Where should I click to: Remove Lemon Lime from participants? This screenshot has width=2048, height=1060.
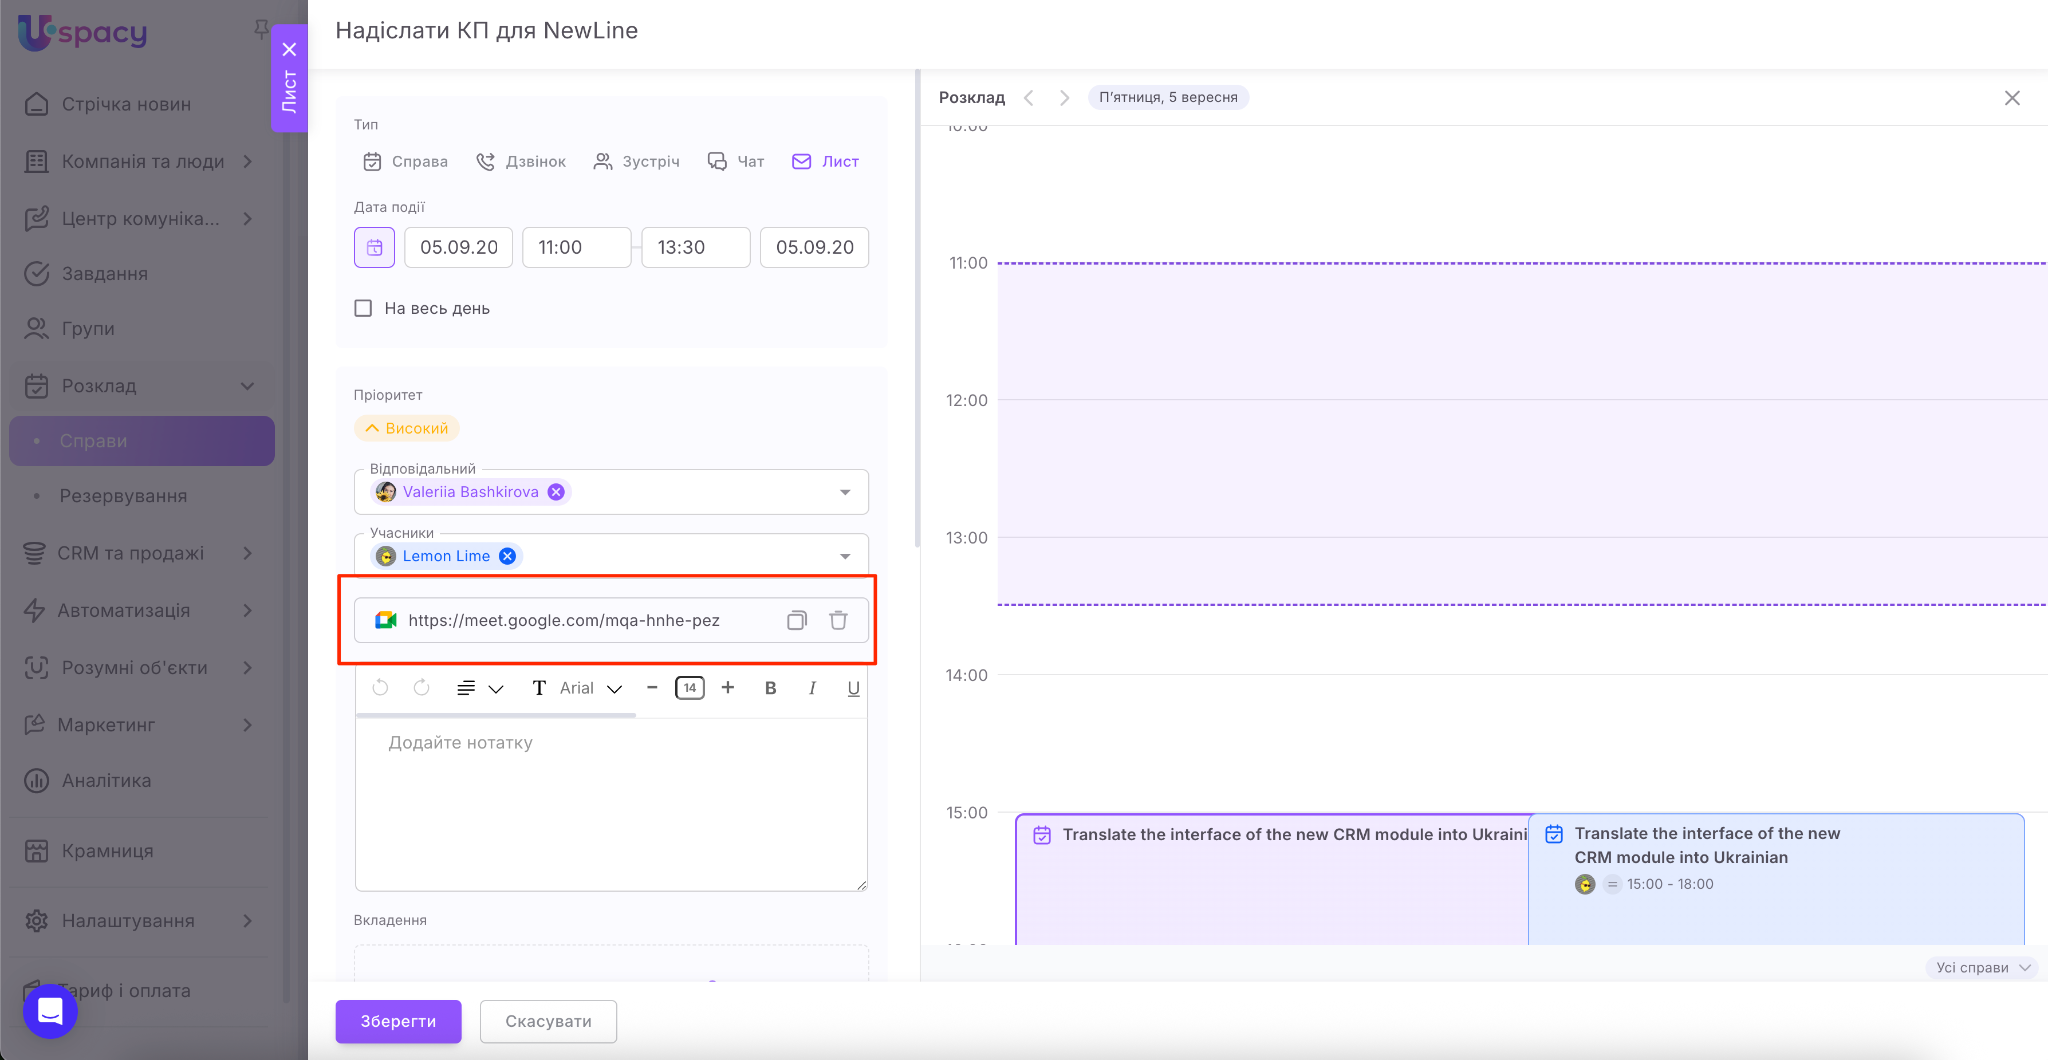tap(508, 556)
